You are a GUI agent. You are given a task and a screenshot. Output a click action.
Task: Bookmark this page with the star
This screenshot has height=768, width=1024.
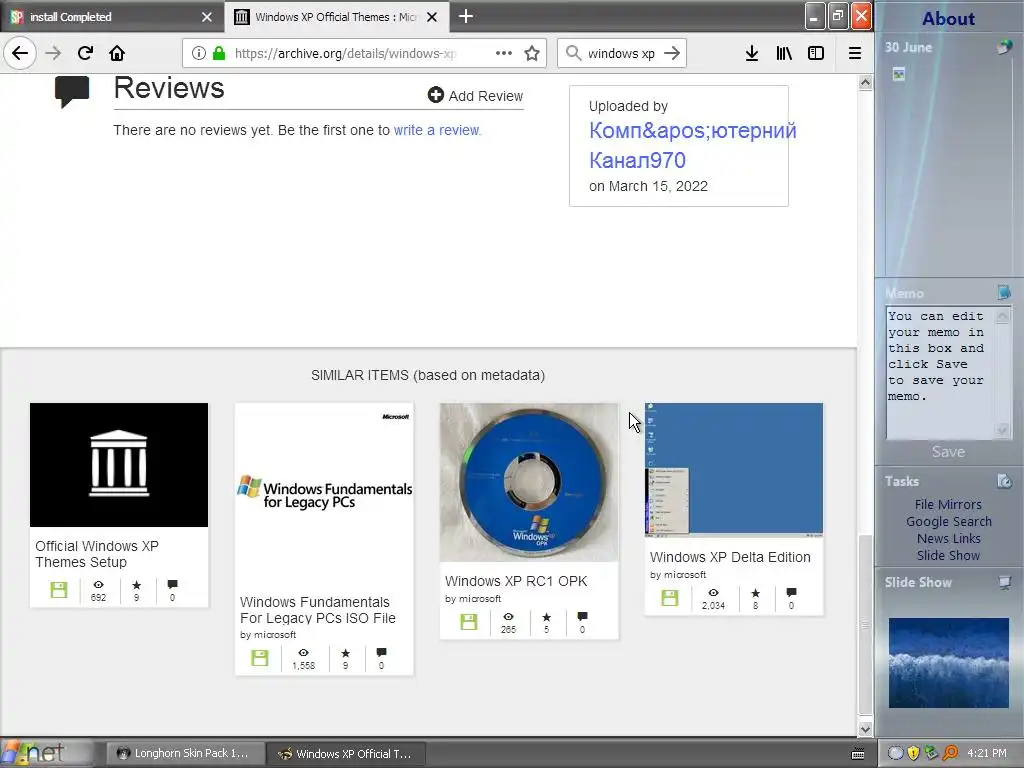[532, 53]
